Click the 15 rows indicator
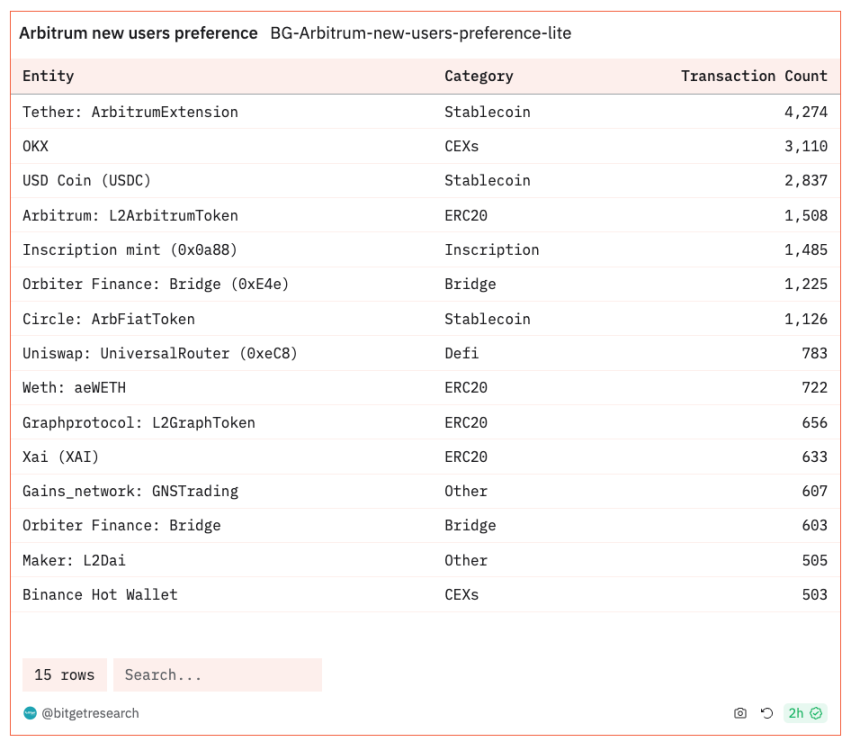 click(65, 675)
